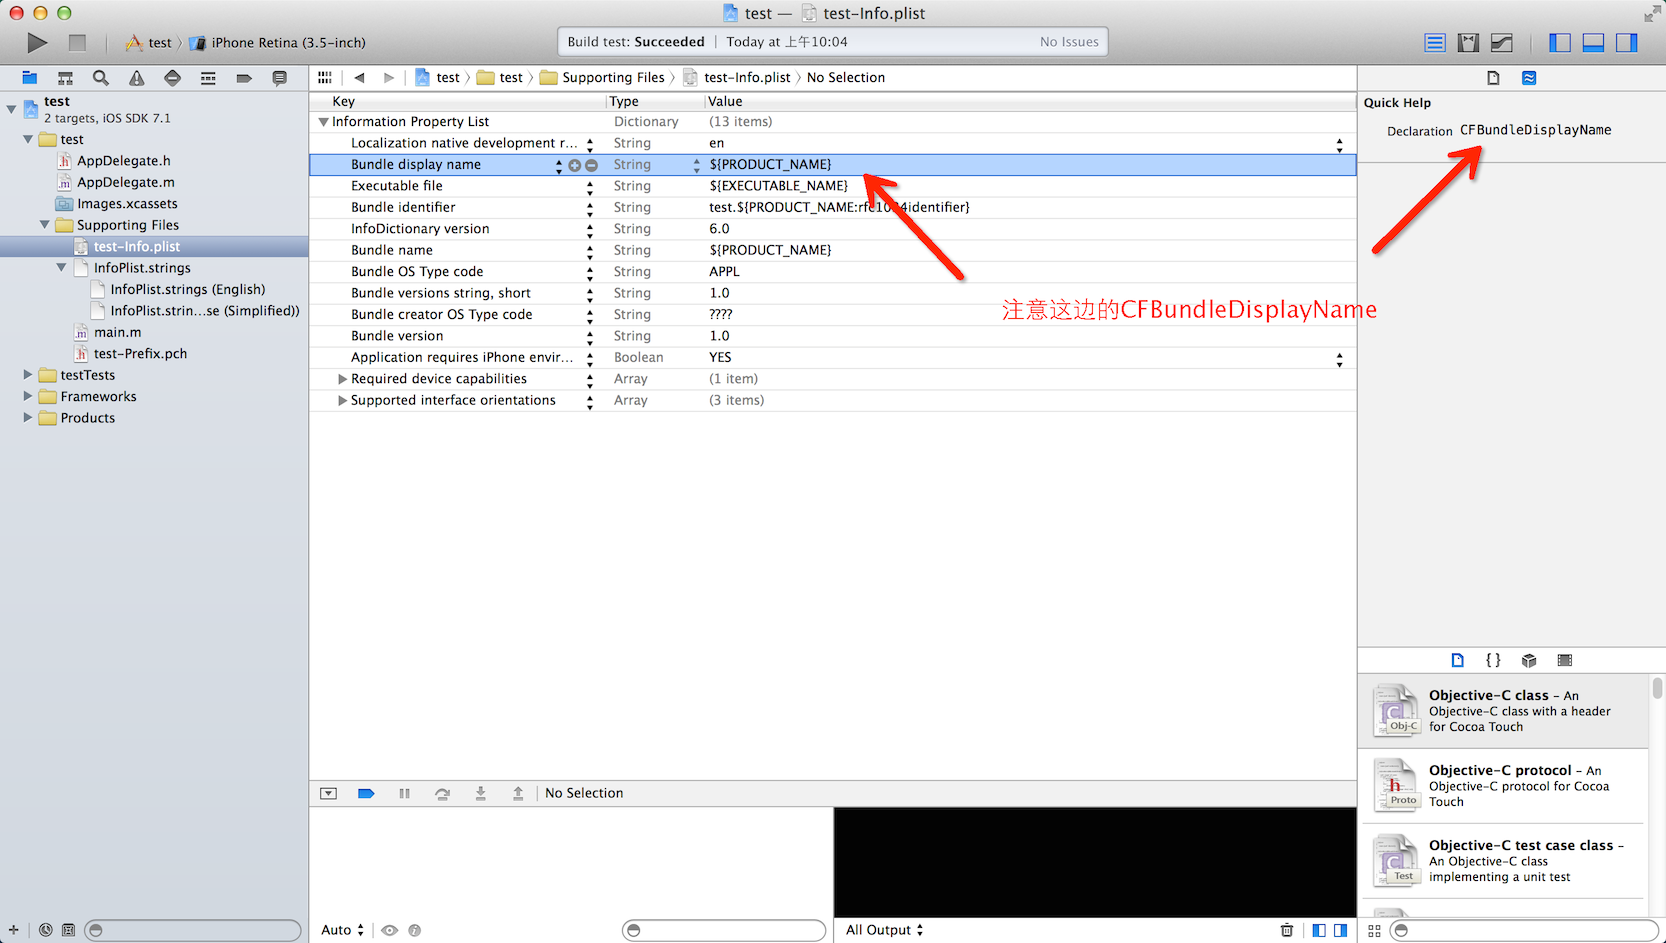Toggle the Navigator panel visibility
This screenshot has width=1666, height=943.
coord(1560,42)
